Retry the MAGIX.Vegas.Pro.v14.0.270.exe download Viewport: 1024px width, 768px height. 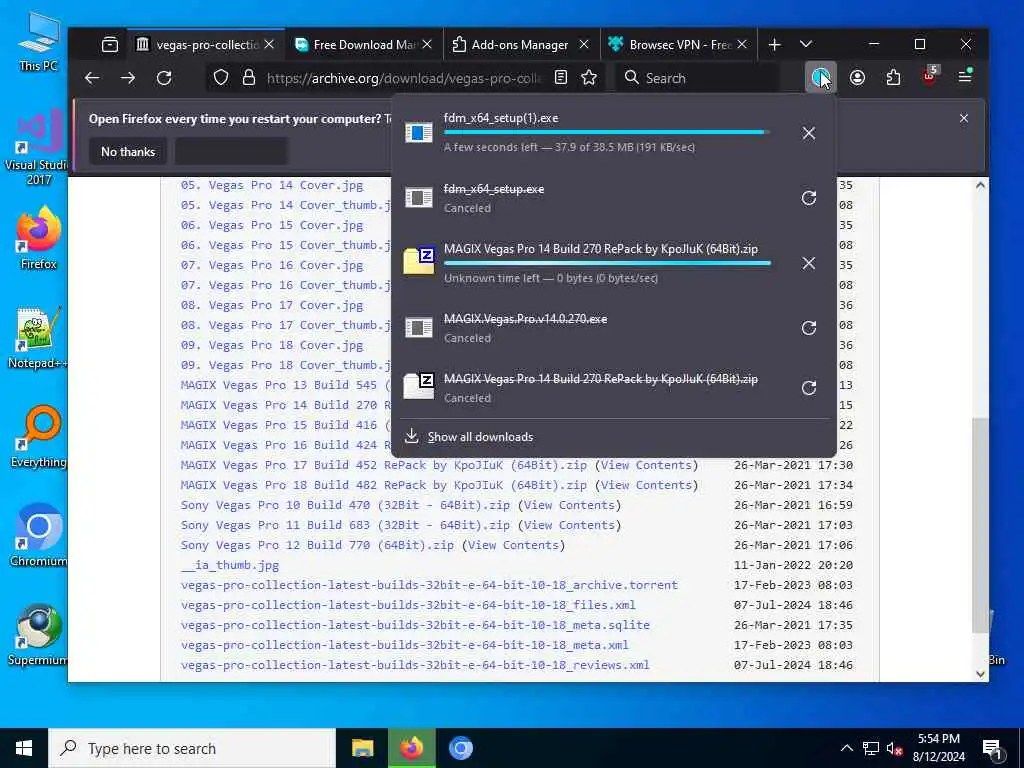pos(809,328)
